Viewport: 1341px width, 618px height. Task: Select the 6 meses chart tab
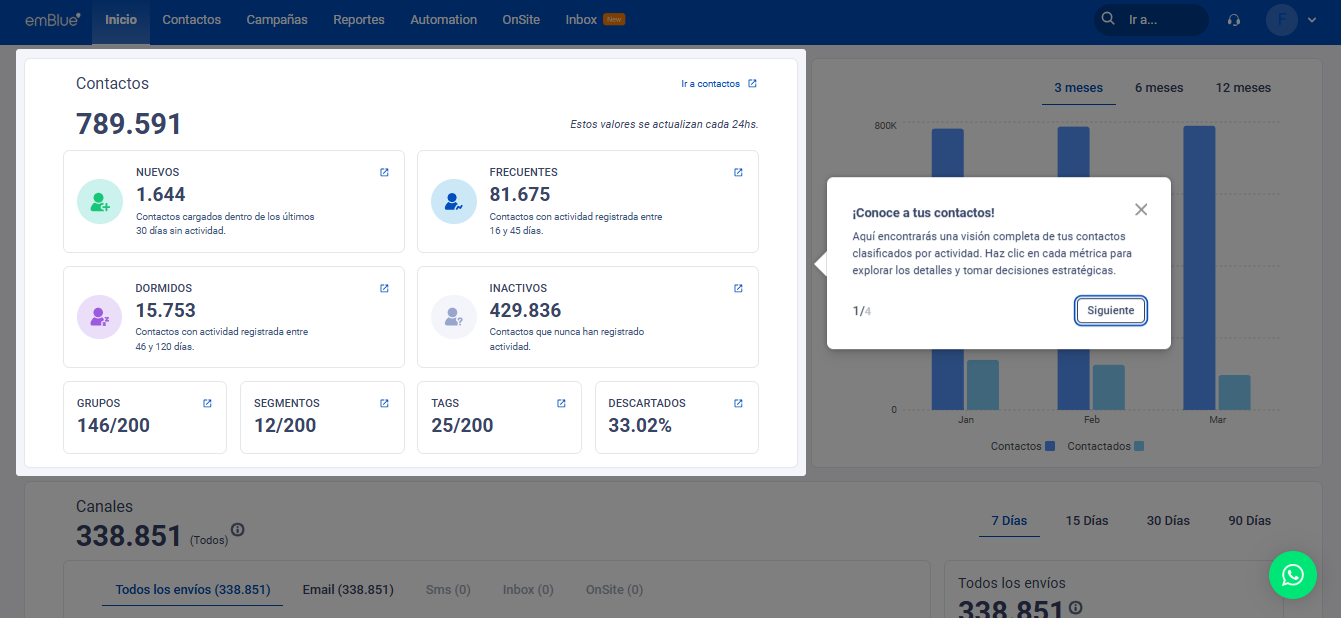pos(1159,88)
